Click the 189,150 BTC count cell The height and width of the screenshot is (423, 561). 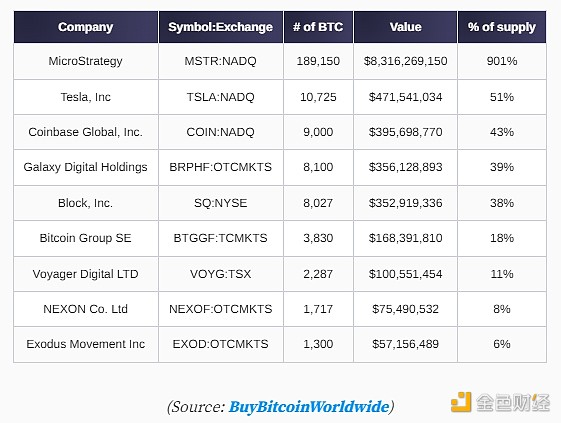[x=318, y=61]
